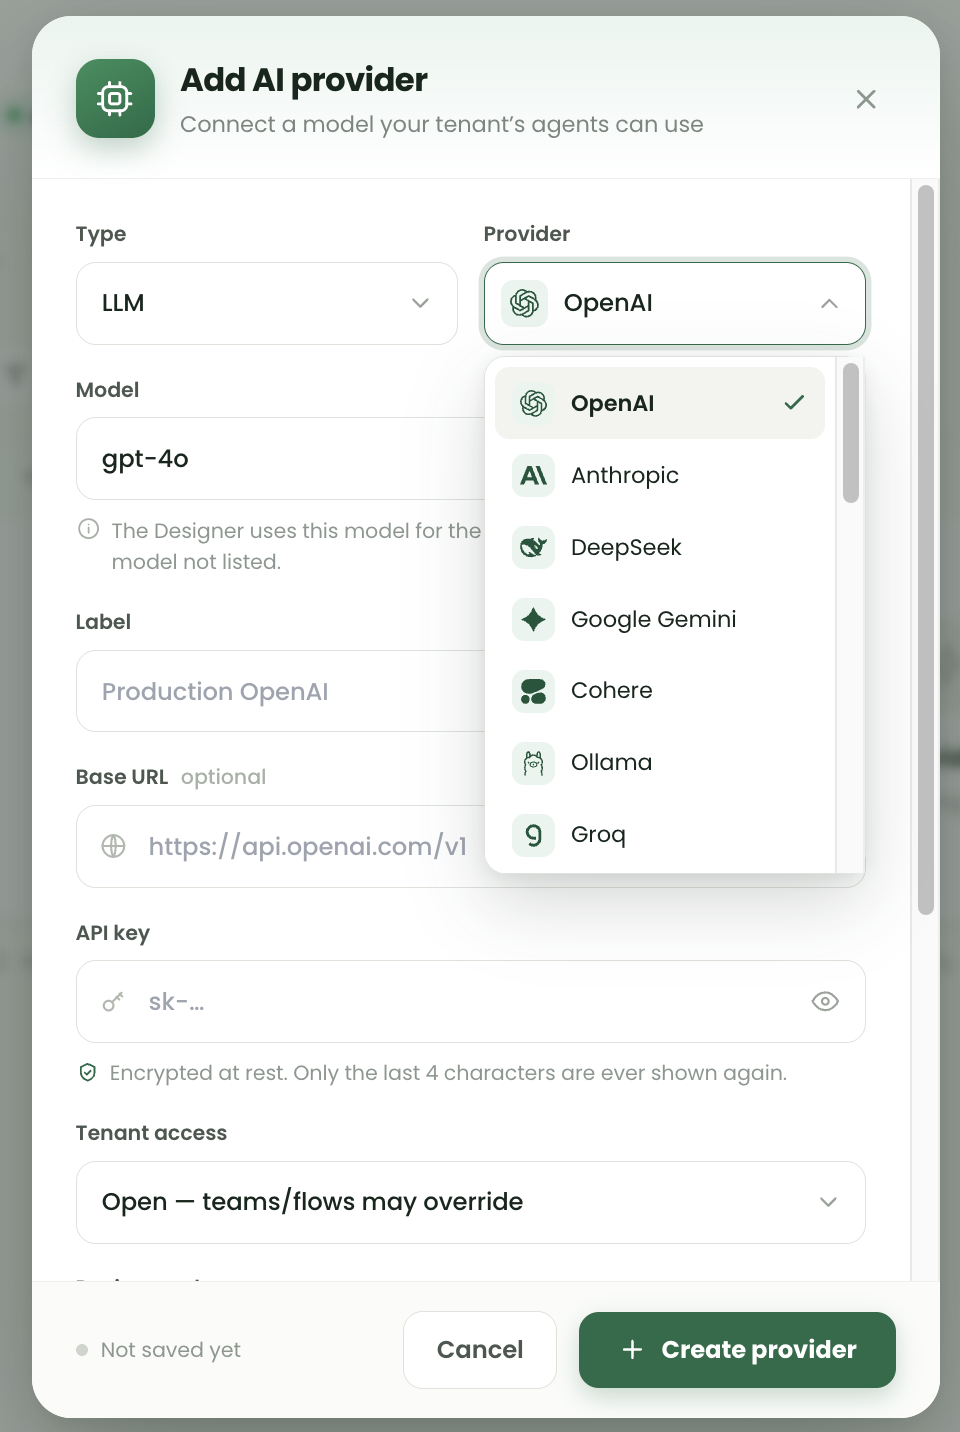This screenshot has width=960, height=1432.
Task: Click the provider list scrollbar
Action: click(x=851, y=433)
